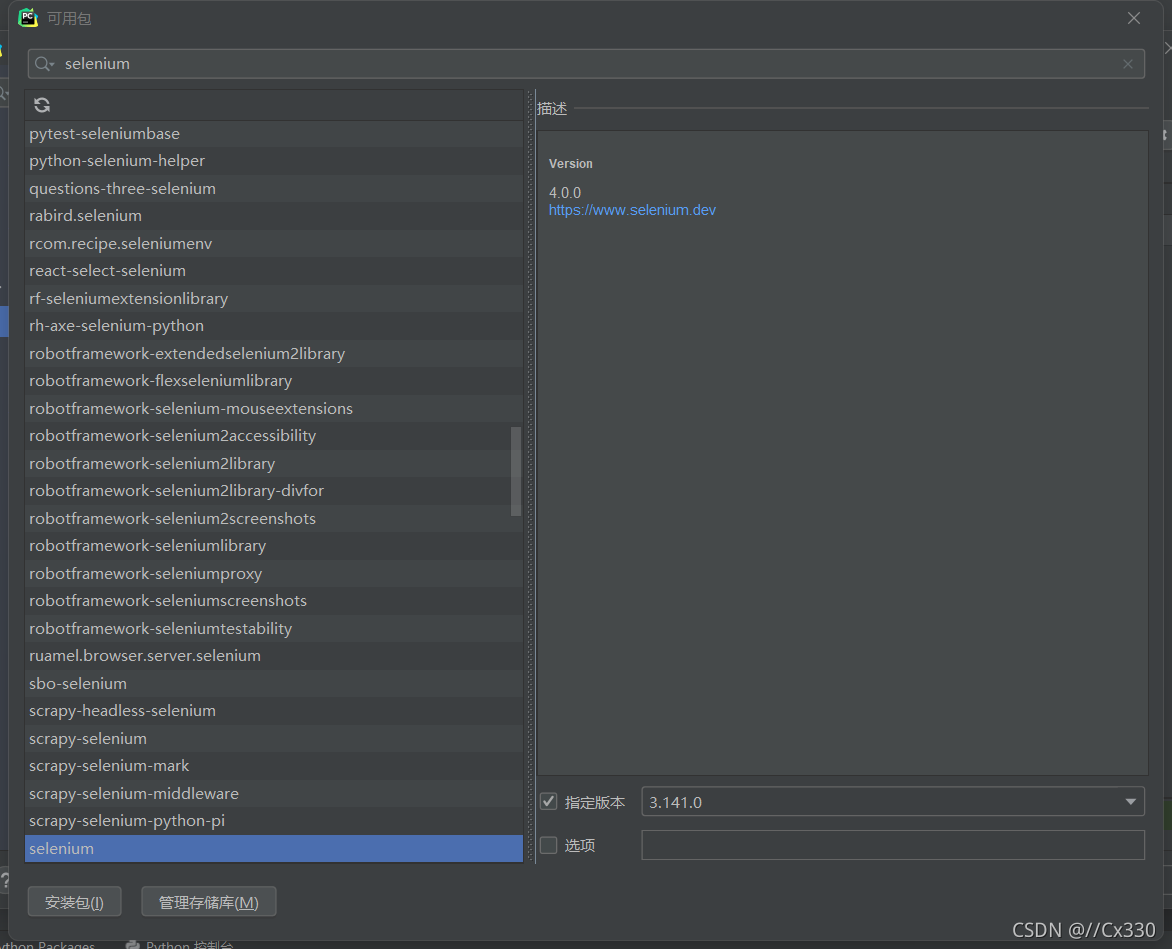1172x949 pixels.
Task: Open the https://www.selenium.dev link
Action: [x=632, y=210]
